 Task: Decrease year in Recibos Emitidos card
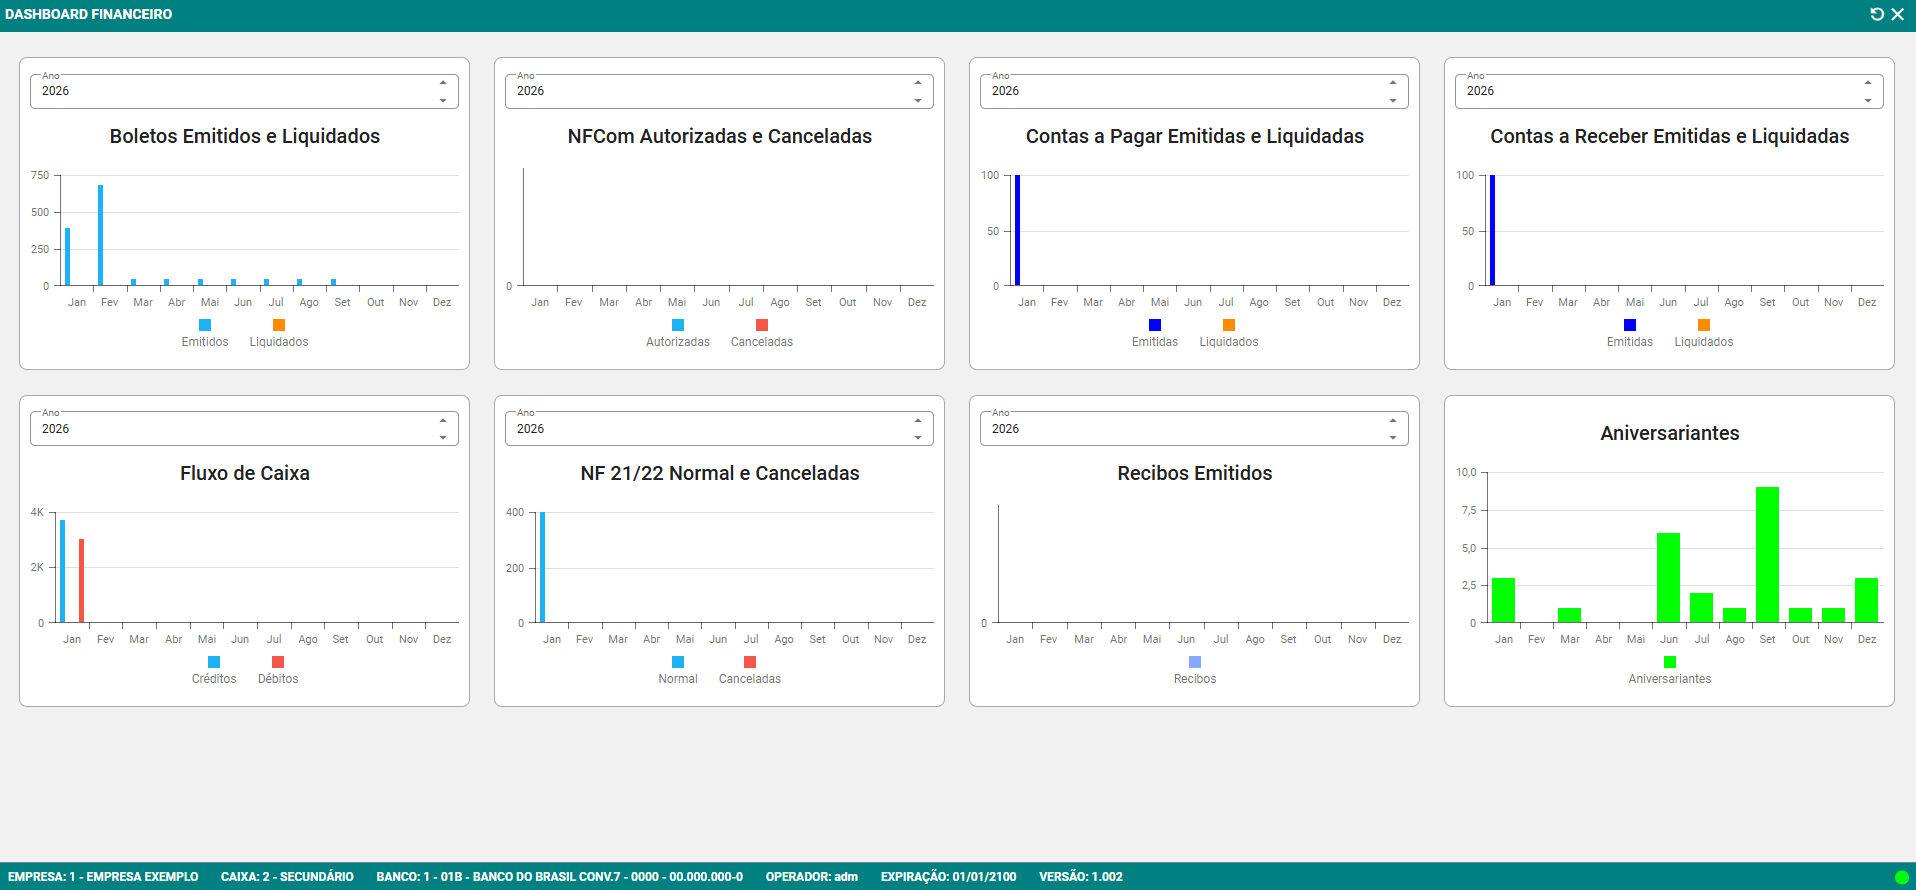1393,437
